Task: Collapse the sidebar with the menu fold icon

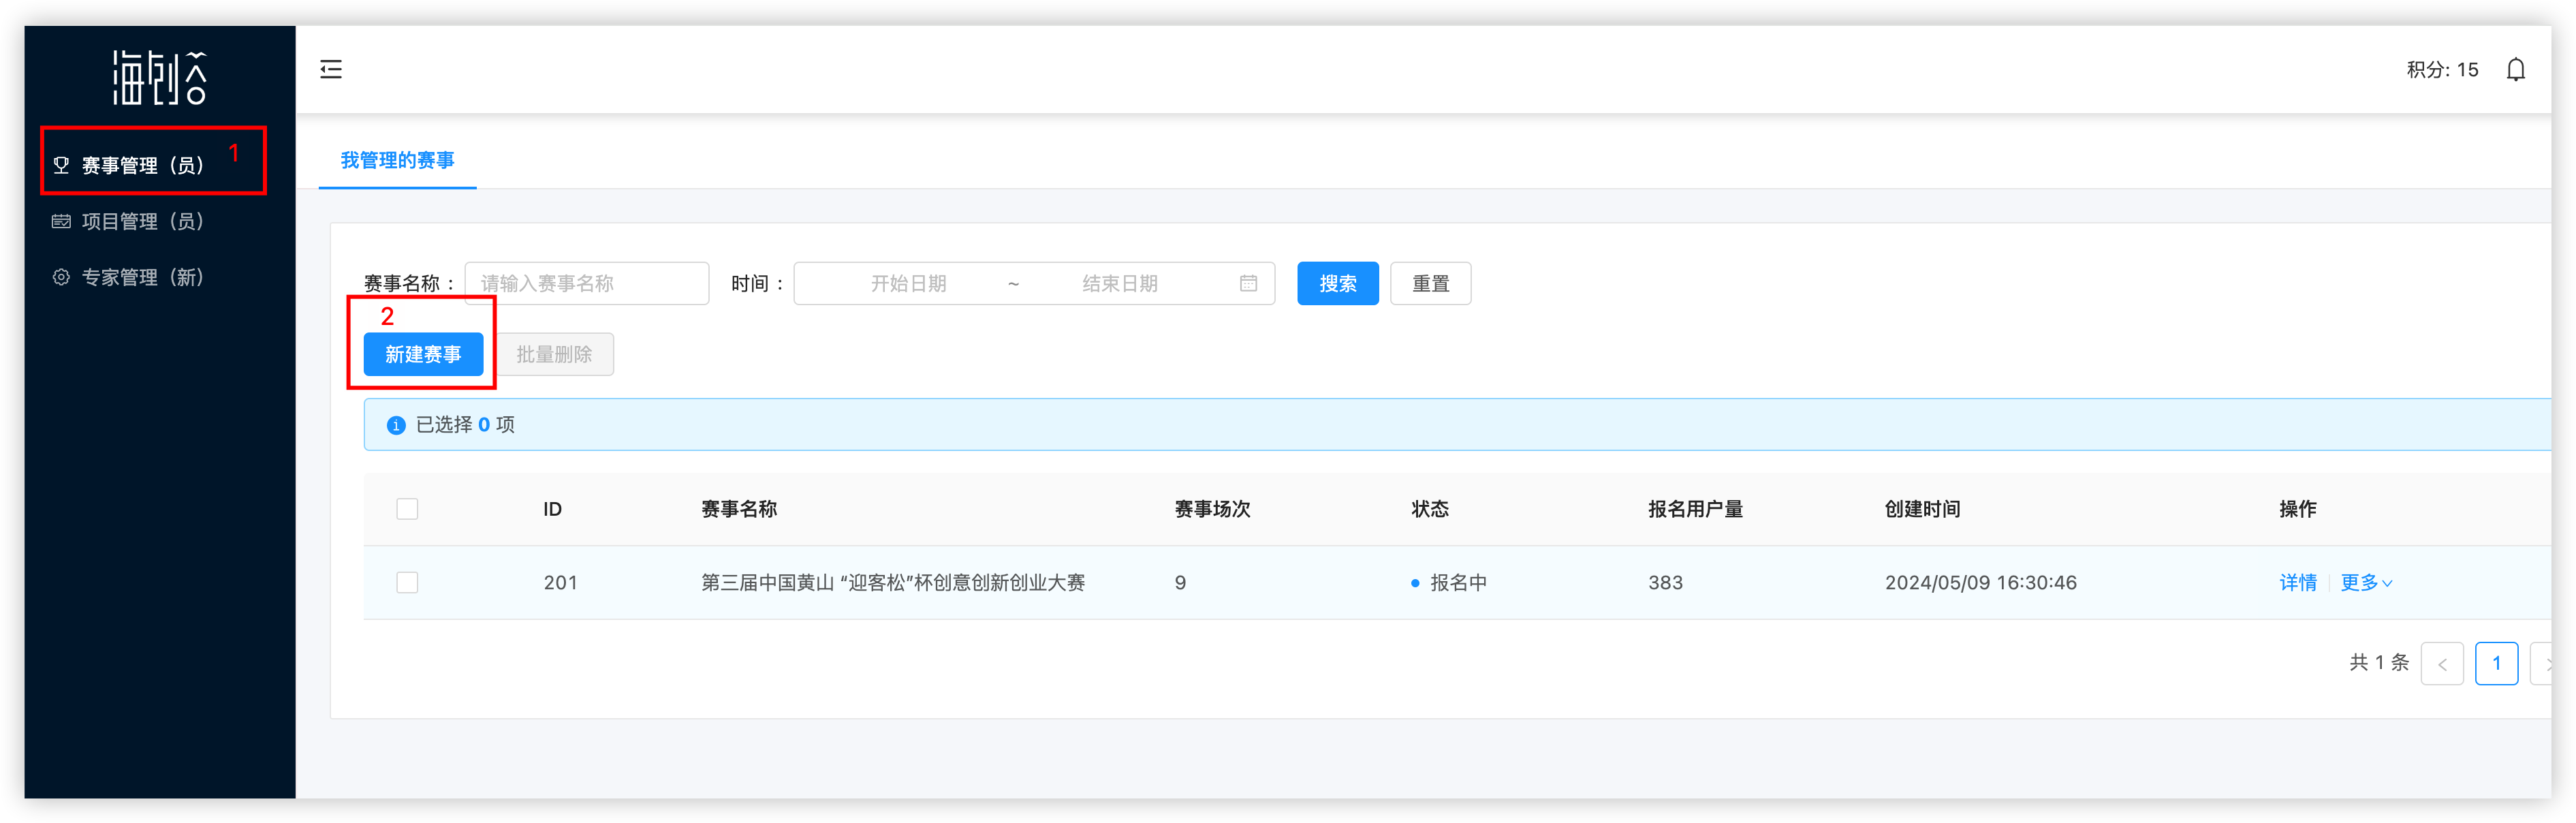Action: [x=331, y=69]
